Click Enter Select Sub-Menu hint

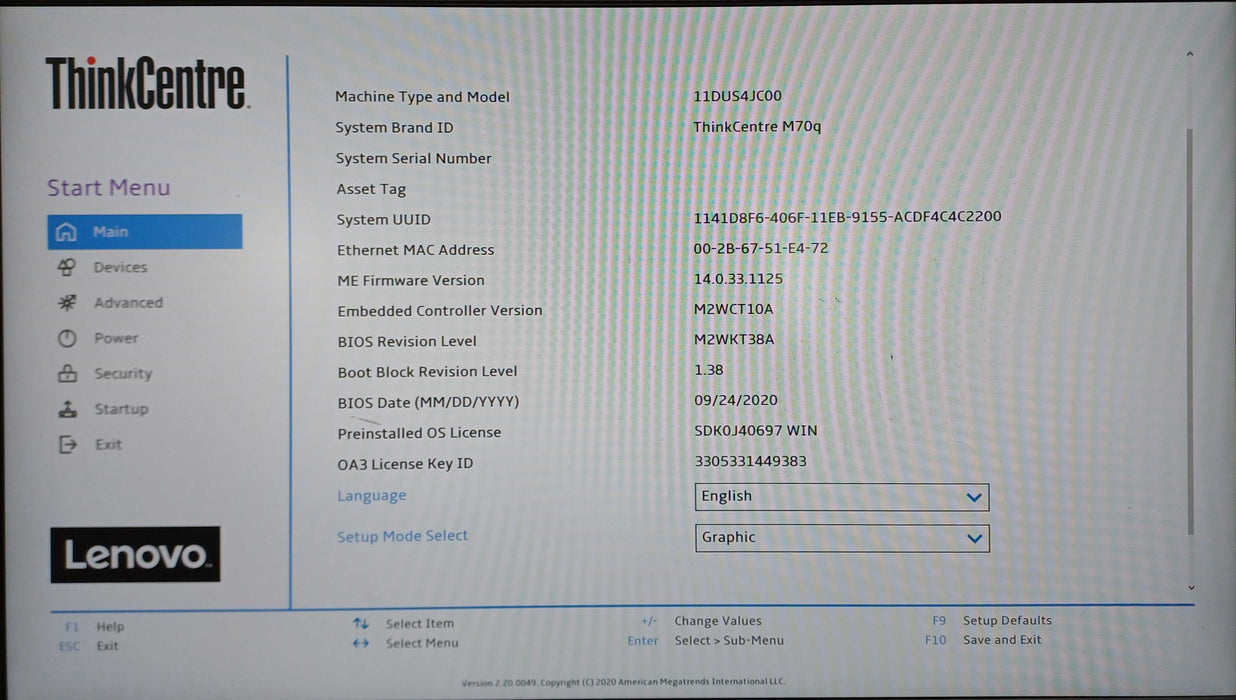(x=706, y=641)
